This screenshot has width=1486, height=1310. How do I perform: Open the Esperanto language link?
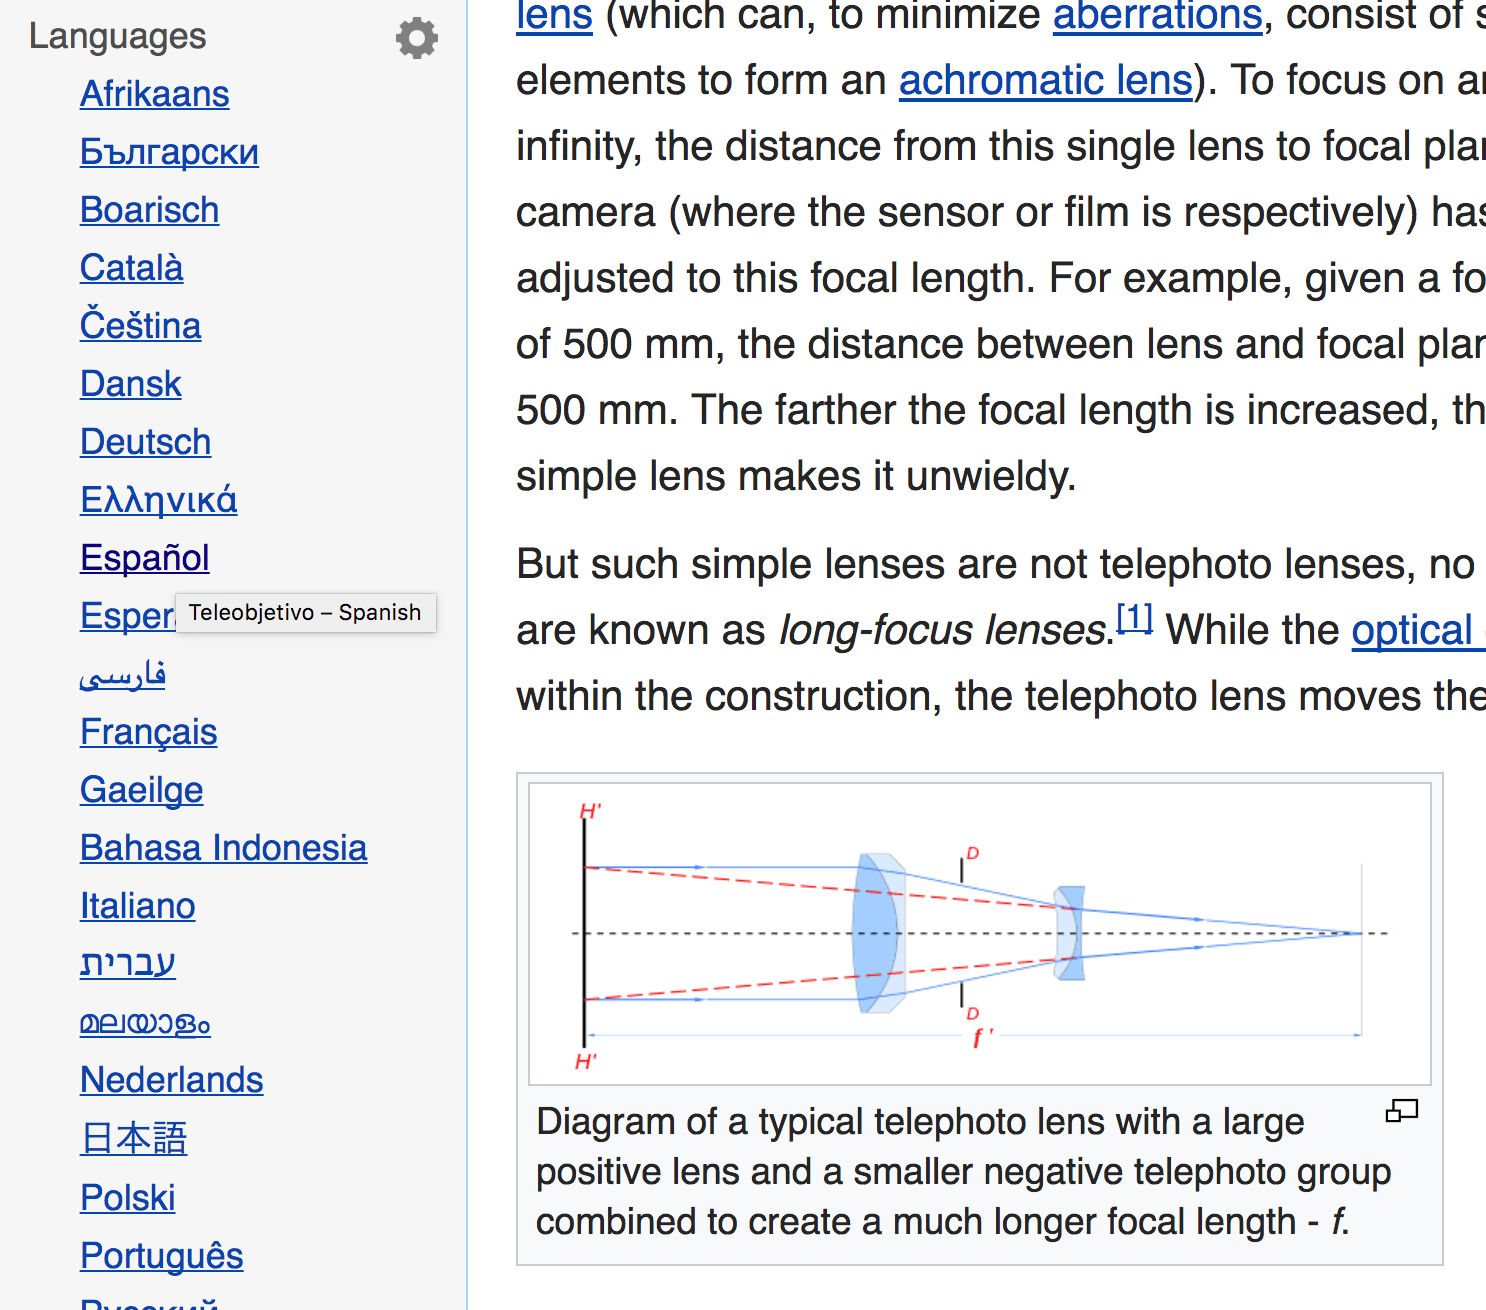[x=127, y=616]
